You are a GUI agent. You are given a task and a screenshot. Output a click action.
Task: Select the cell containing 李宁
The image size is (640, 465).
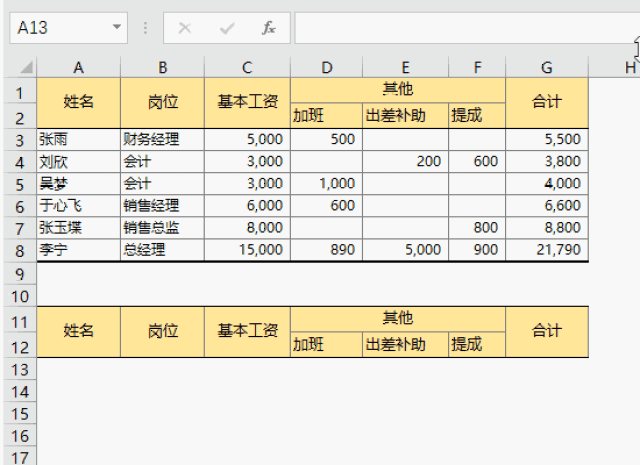tap(78, 250)
